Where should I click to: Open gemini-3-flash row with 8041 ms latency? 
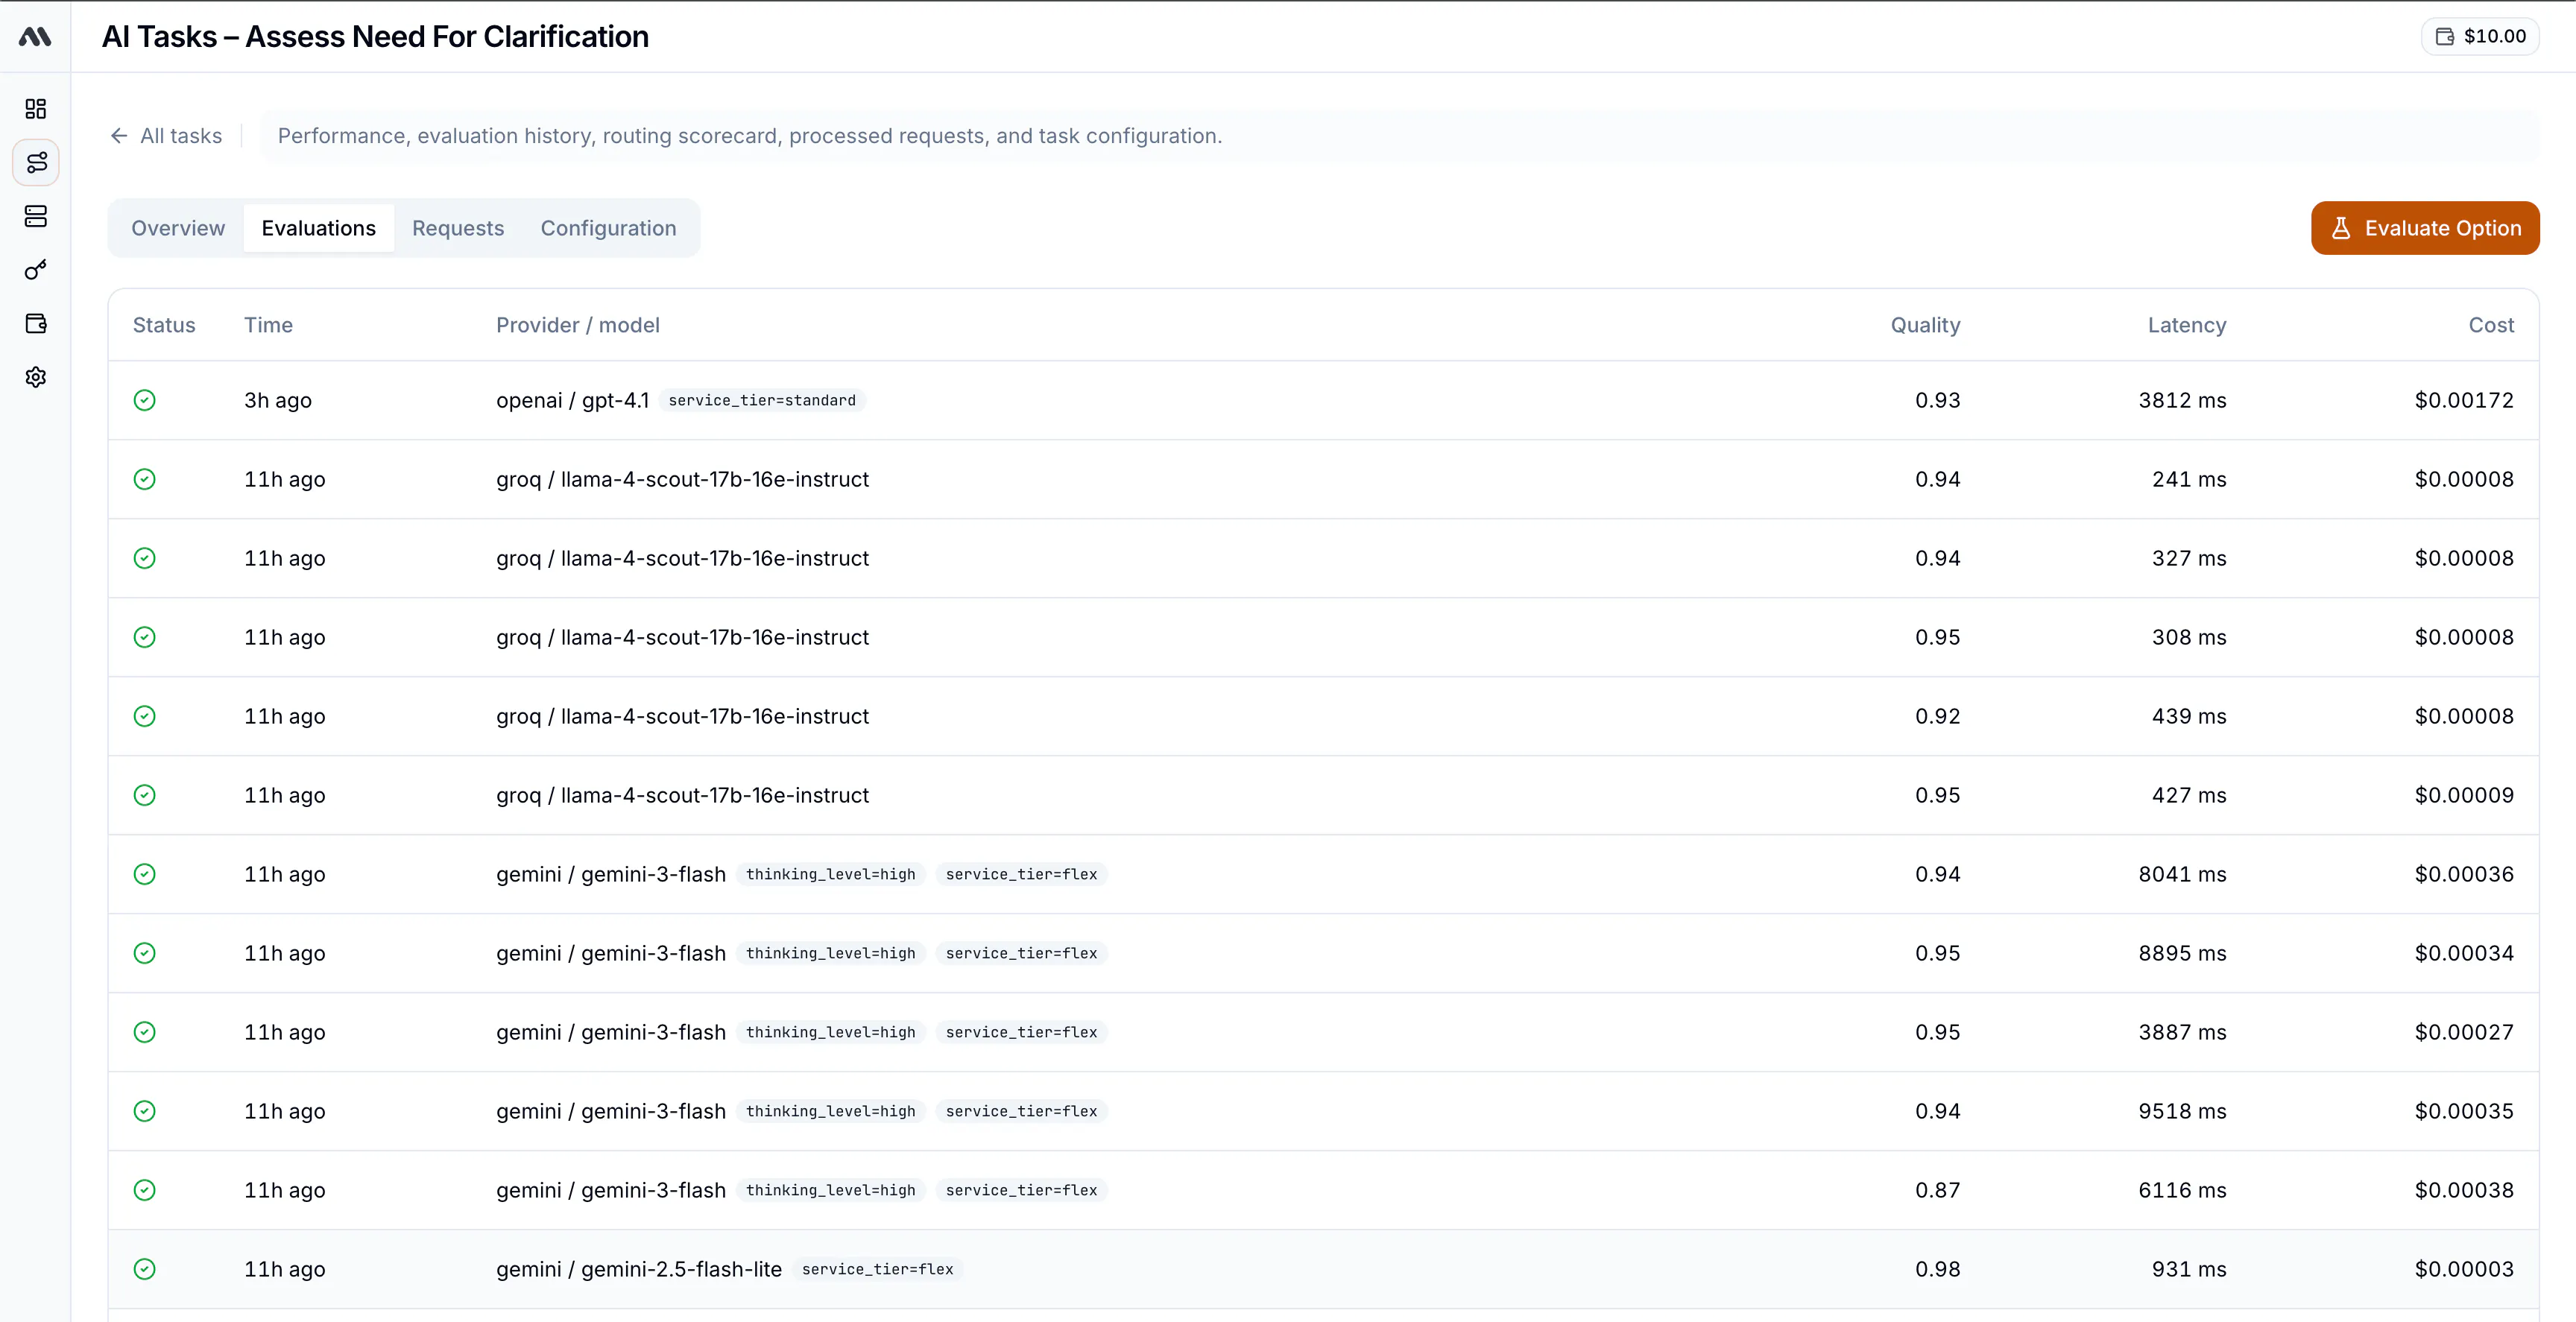coord(1323,874)
